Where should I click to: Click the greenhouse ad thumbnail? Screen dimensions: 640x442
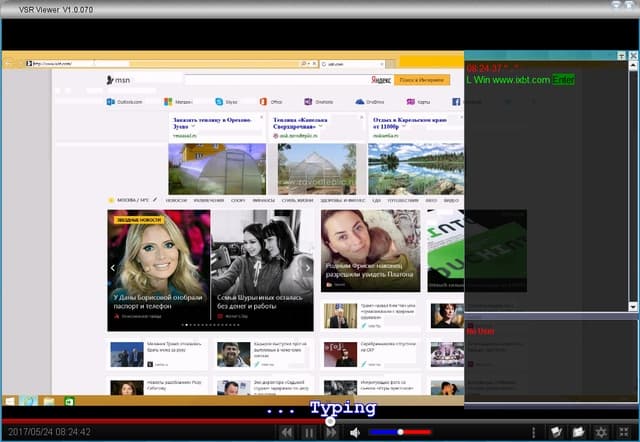coord(217,168)
